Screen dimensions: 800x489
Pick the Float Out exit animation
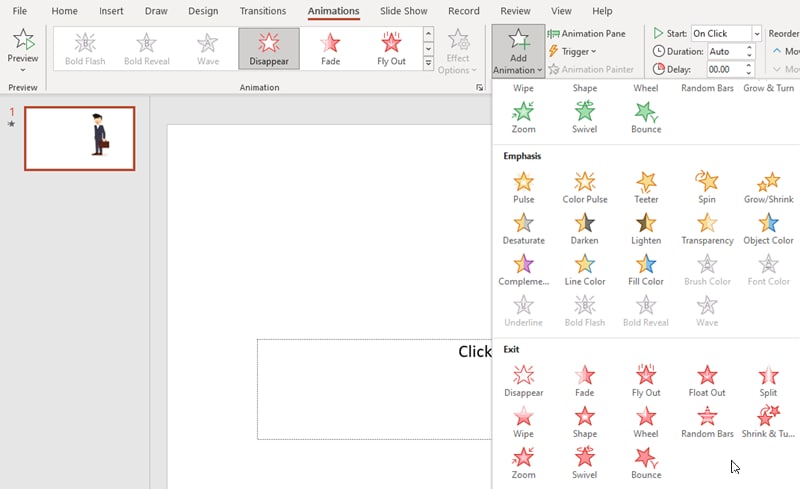tap(707, 381)
